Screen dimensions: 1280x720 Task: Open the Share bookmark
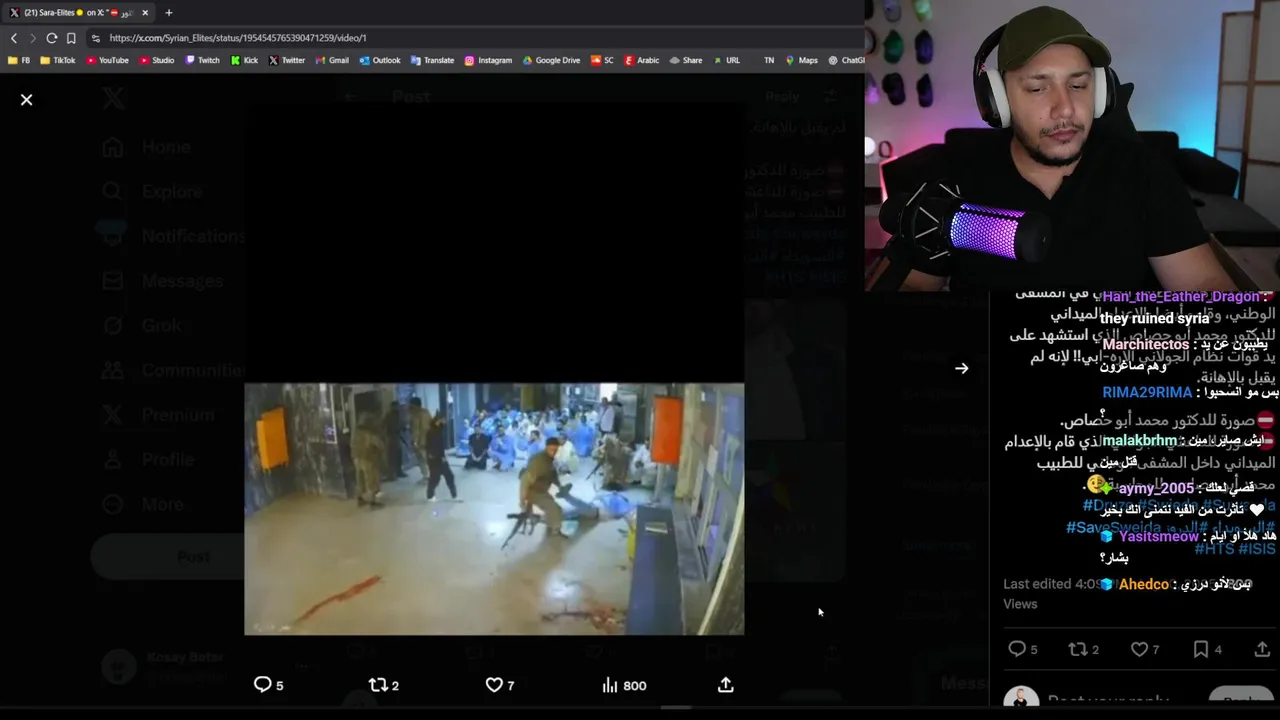686,60
